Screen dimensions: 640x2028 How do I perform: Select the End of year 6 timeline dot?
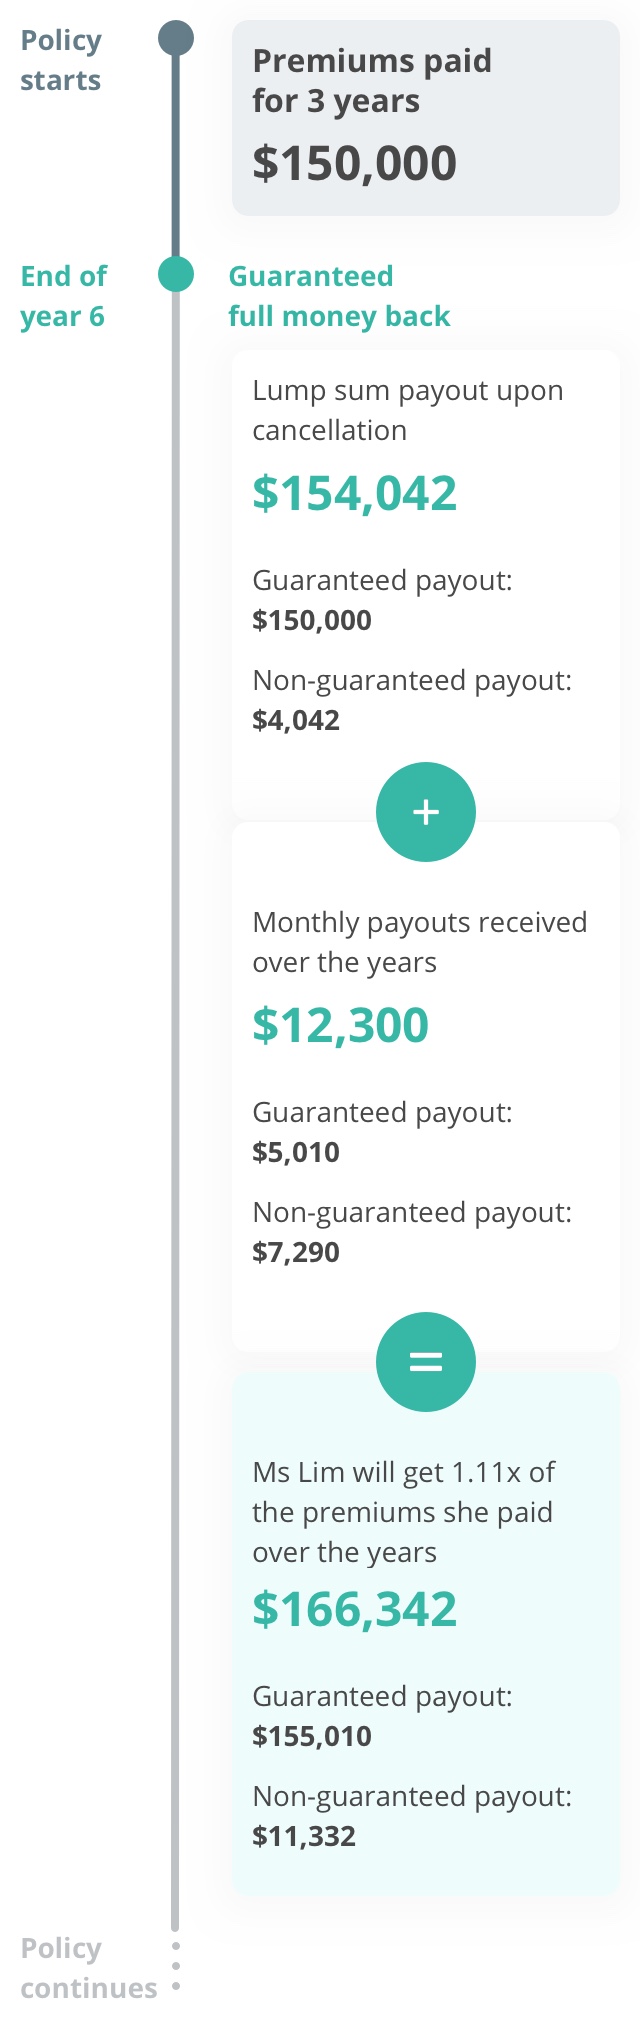coord(176,274)
